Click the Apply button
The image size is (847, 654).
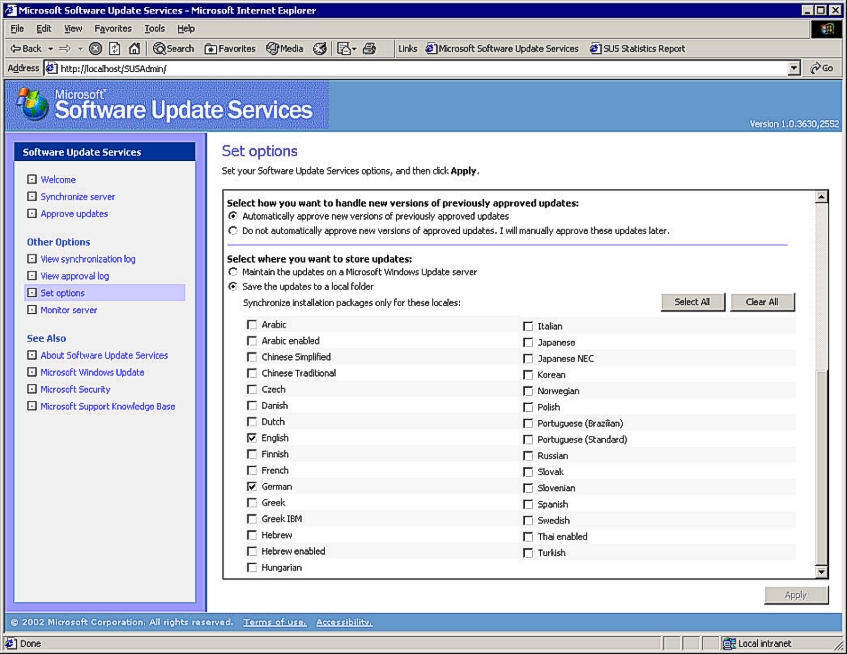point(796,595)
